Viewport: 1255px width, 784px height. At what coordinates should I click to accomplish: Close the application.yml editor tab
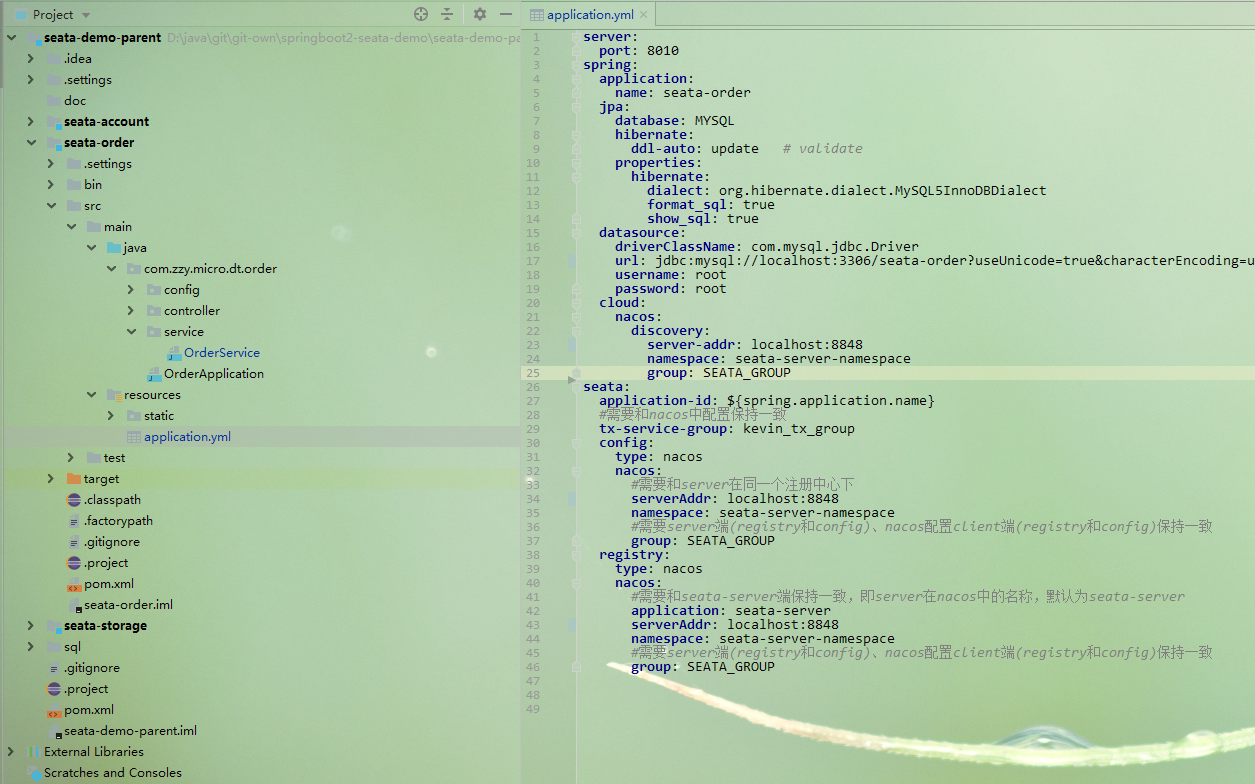(644, 15)
